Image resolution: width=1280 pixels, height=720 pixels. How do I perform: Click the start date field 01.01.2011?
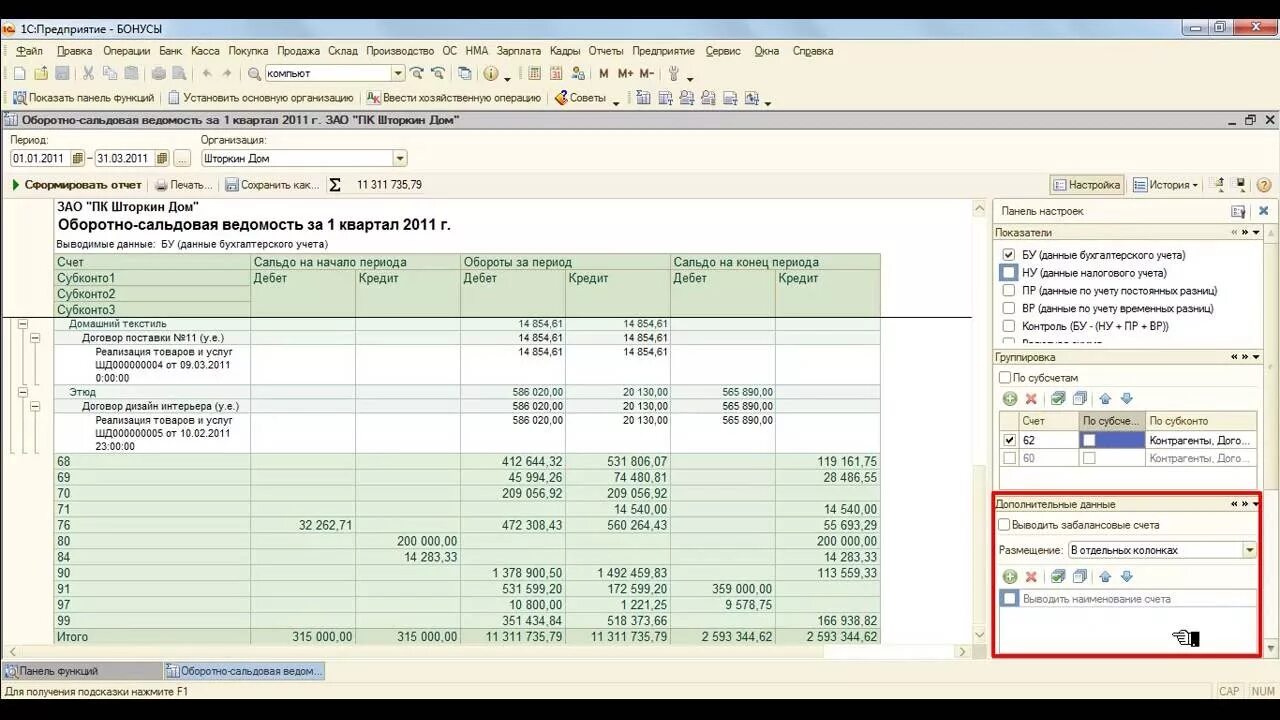click(x=40, y=158)
